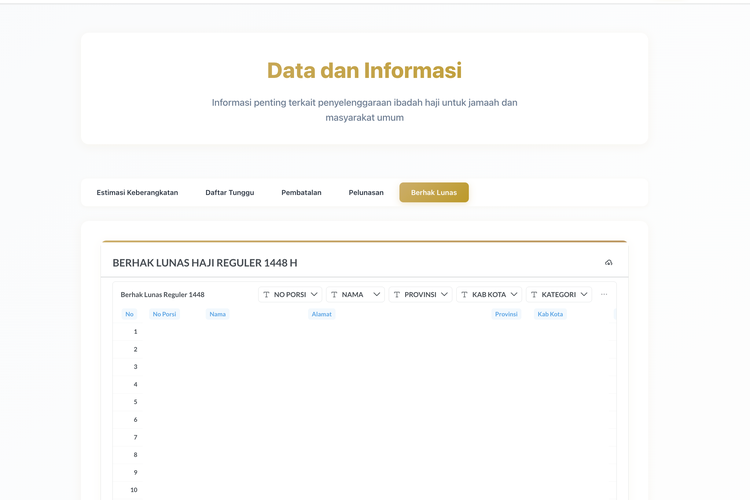The height and width of the screenshot is (500, 750).
Task: Select row number 3
Action: 135,367
